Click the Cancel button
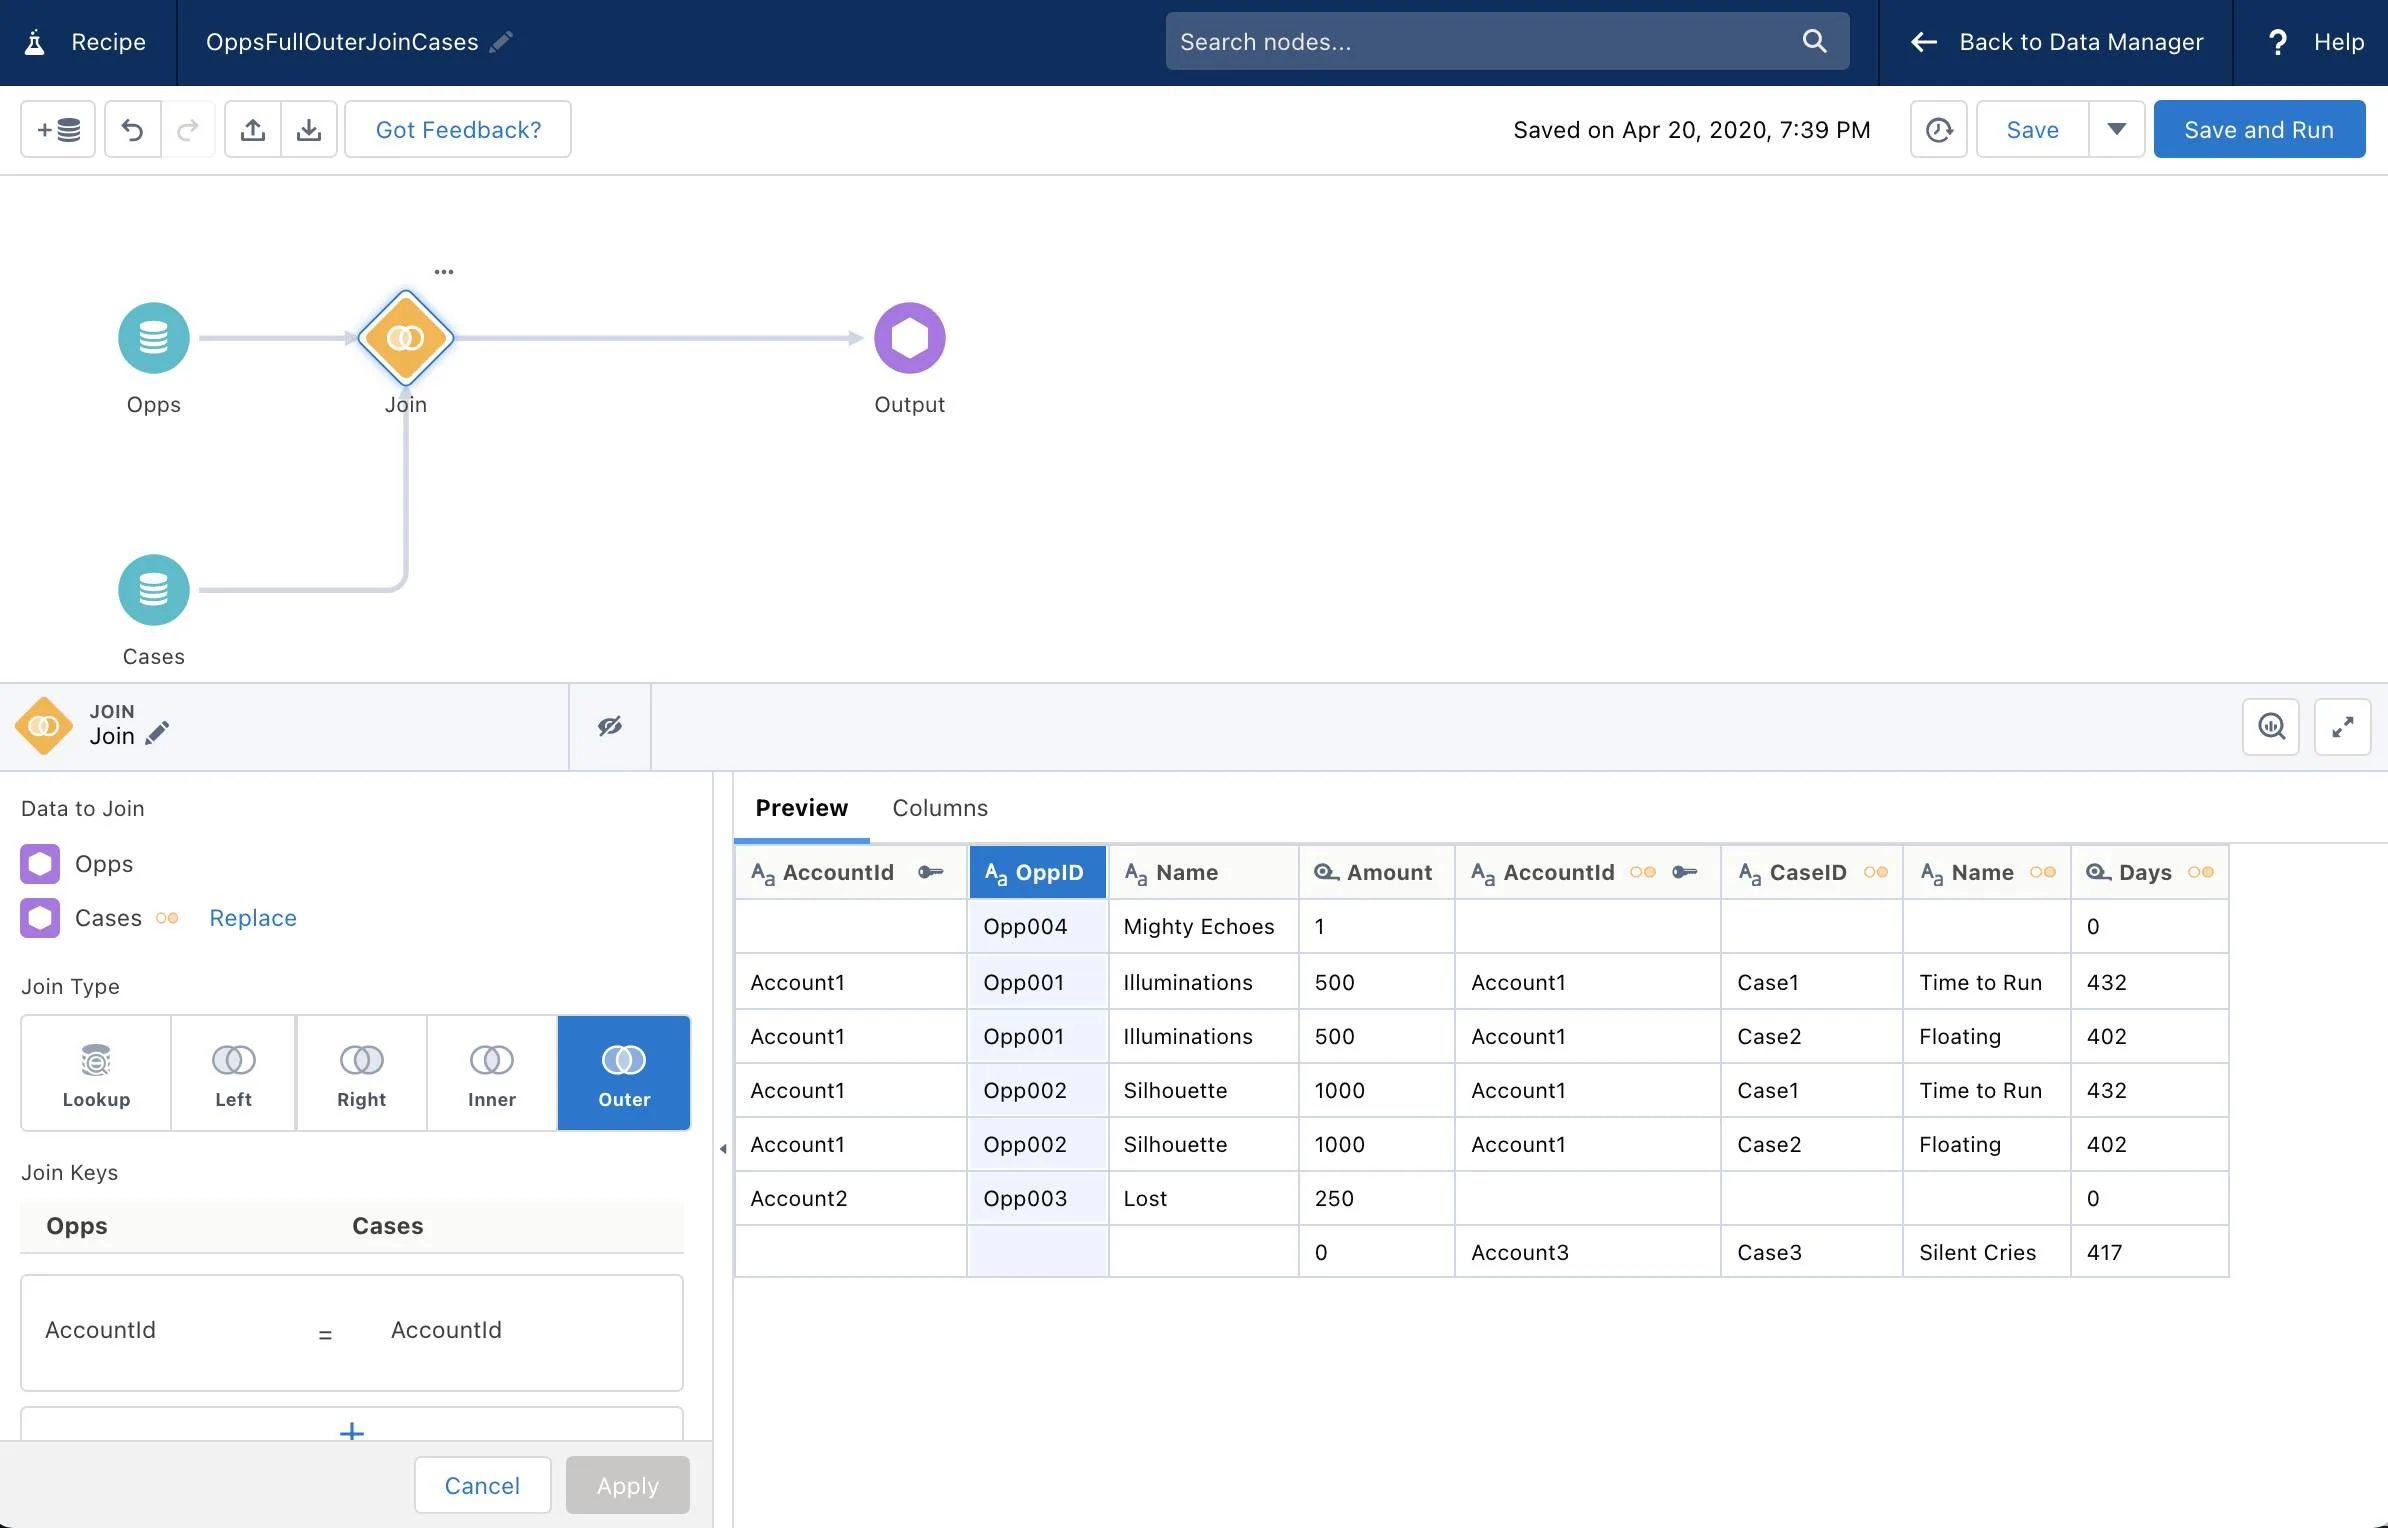Viewport: 2388px width, 1528px height. pyautogui.click(x=482, y=1484)
